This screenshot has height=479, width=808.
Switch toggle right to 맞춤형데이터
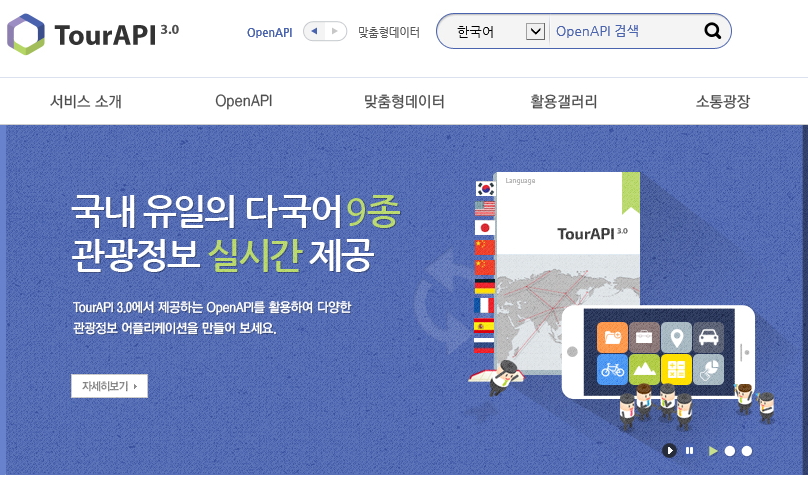tap(335, 31)
